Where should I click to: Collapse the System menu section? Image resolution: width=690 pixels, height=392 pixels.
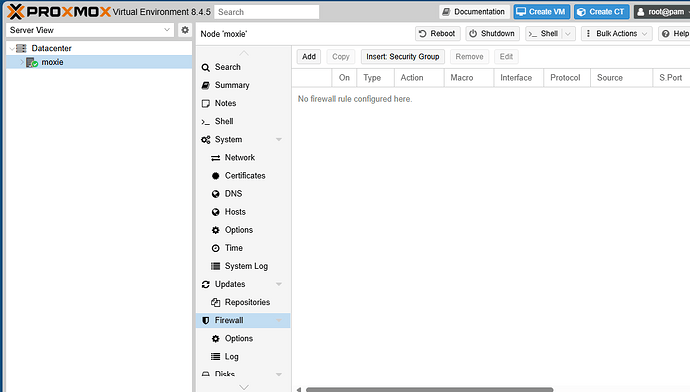pos(279,139)
